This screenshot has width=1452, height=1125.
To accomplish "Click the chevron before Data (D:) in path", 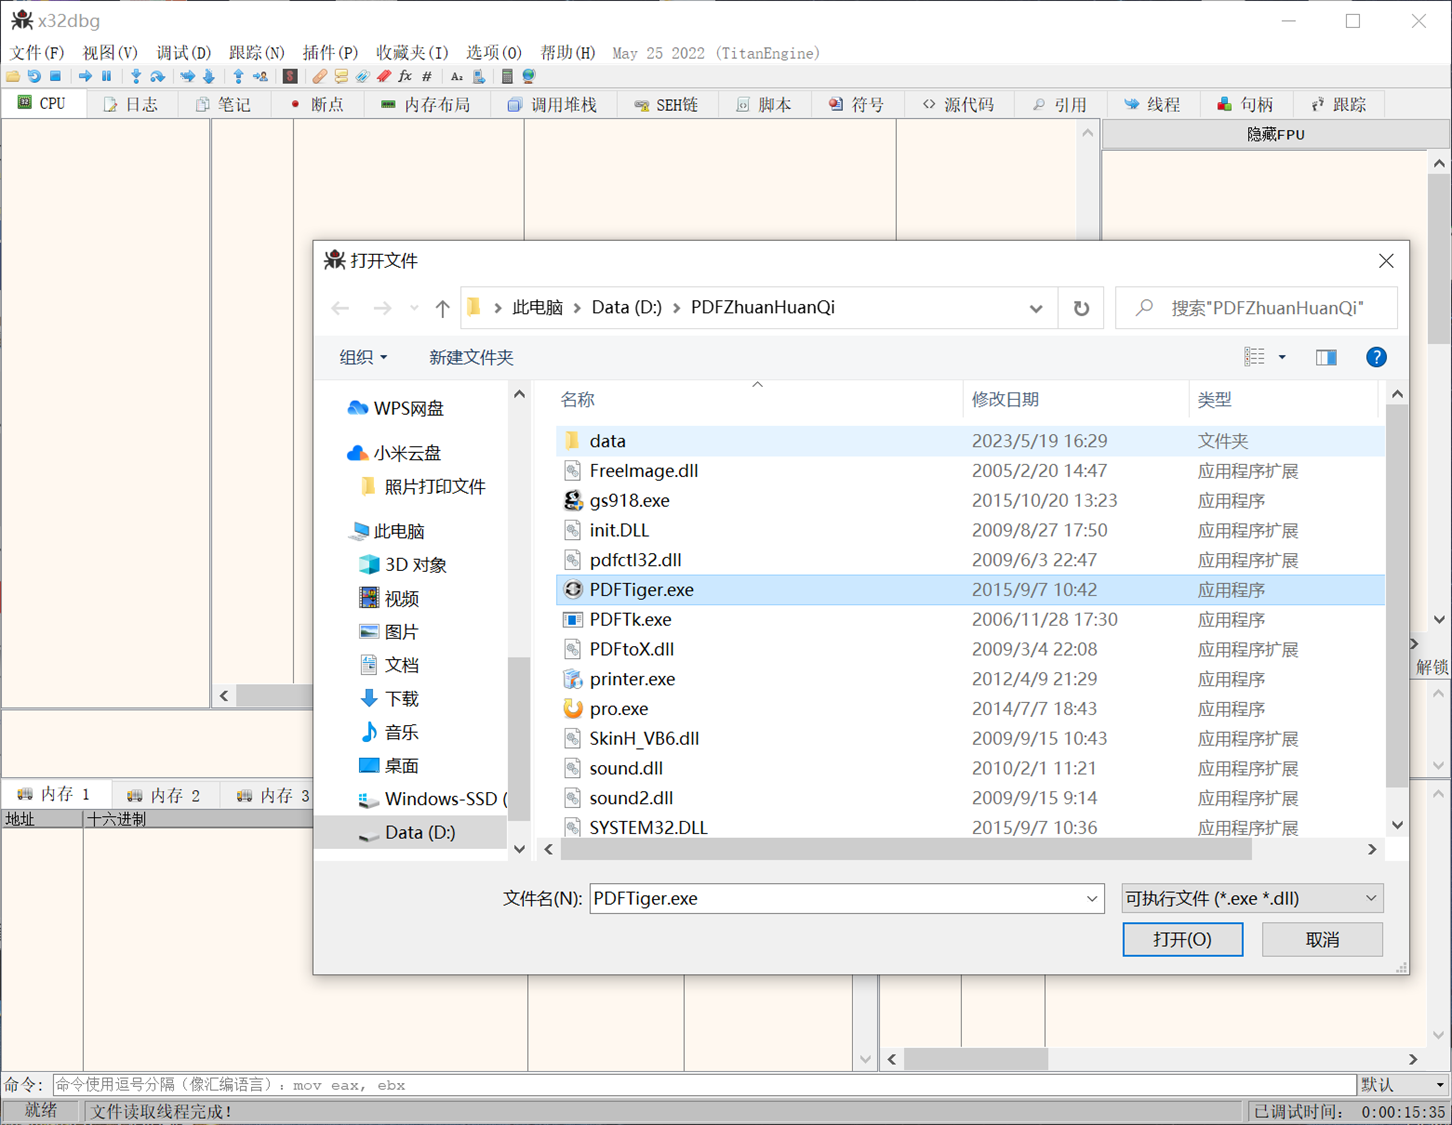I will click(577, 308).
